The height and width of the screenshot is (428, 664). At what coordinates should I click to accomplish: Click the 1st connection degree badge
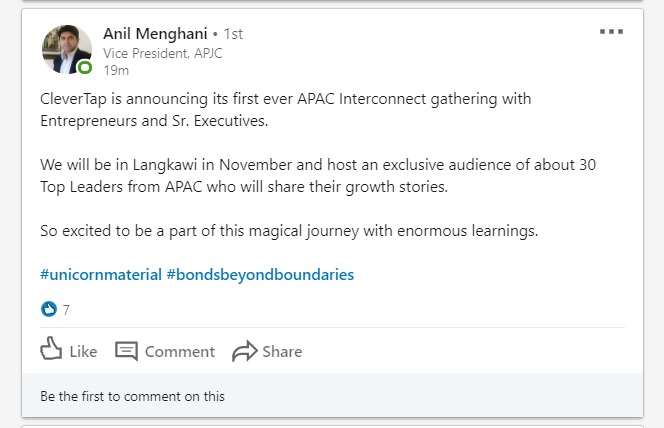(232, 34)
